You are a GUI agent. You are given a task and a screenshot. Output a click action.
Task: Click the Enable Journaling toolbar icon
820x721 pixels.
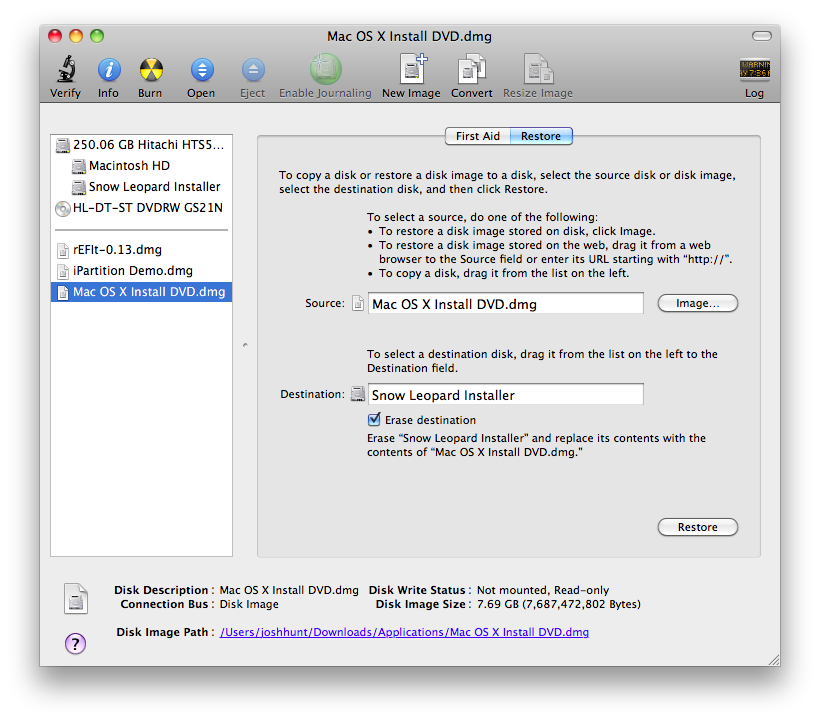325,68
